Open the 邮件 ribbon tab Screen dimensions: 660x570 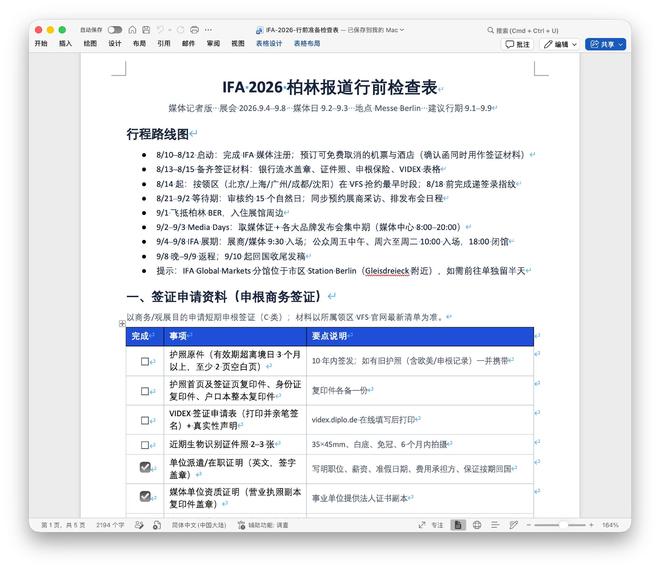(188, 43)
